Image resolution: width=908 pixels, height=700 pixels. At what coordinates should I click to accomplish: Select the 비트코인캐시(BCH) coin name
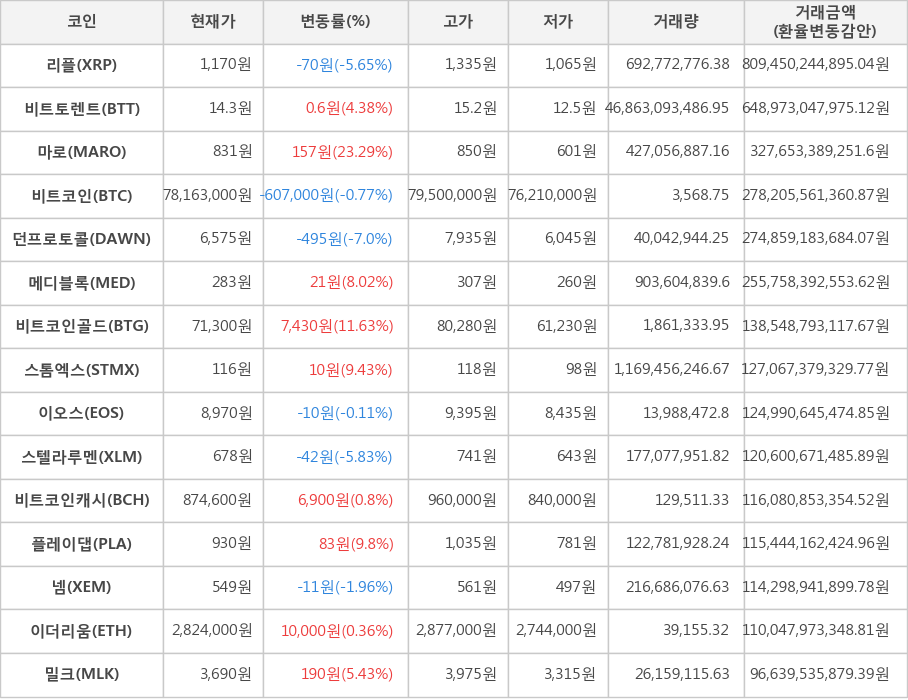coord(82,500)
